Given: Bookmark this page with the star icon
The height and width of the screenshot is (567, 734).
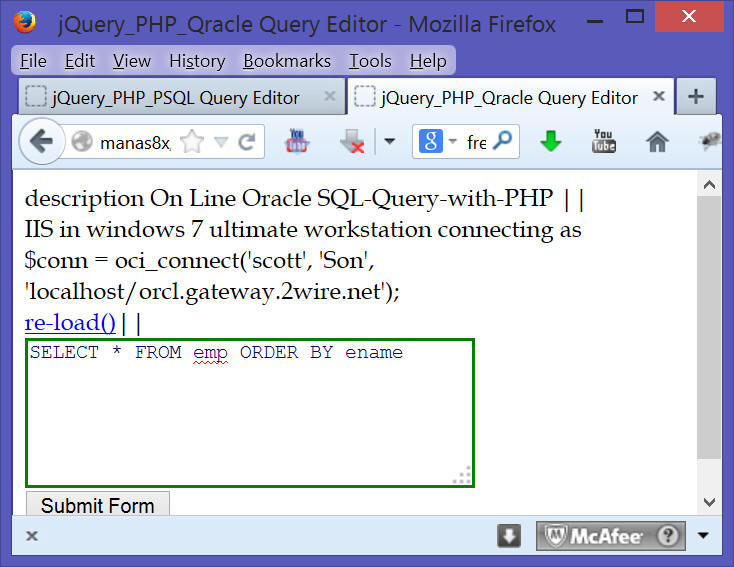Looking at the screenshot, I should tap(193, 143).
